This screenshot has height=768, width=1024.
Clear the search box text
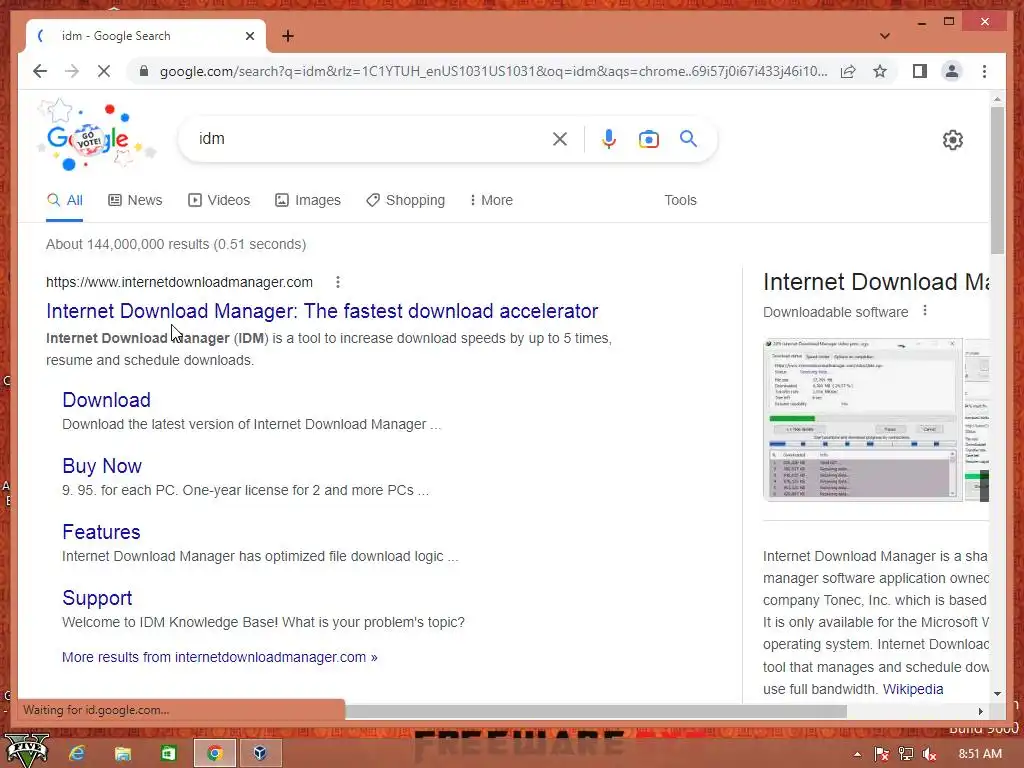point(560,139)
